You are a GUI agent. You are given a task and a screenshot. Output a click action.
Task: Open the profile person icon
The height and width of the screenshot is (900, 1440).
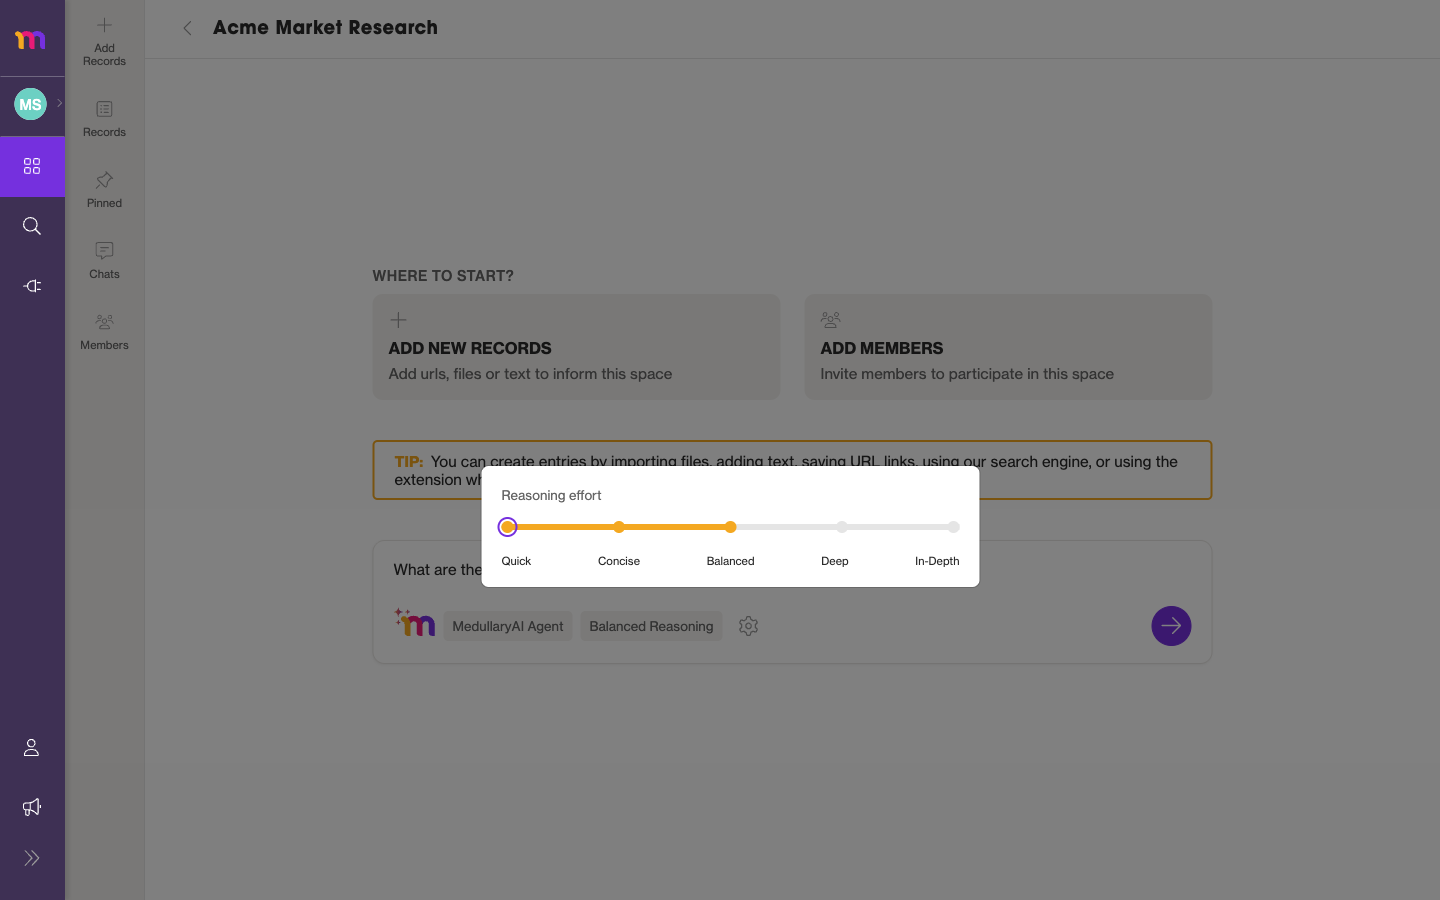pyautogui.click(x=32, y=747)
